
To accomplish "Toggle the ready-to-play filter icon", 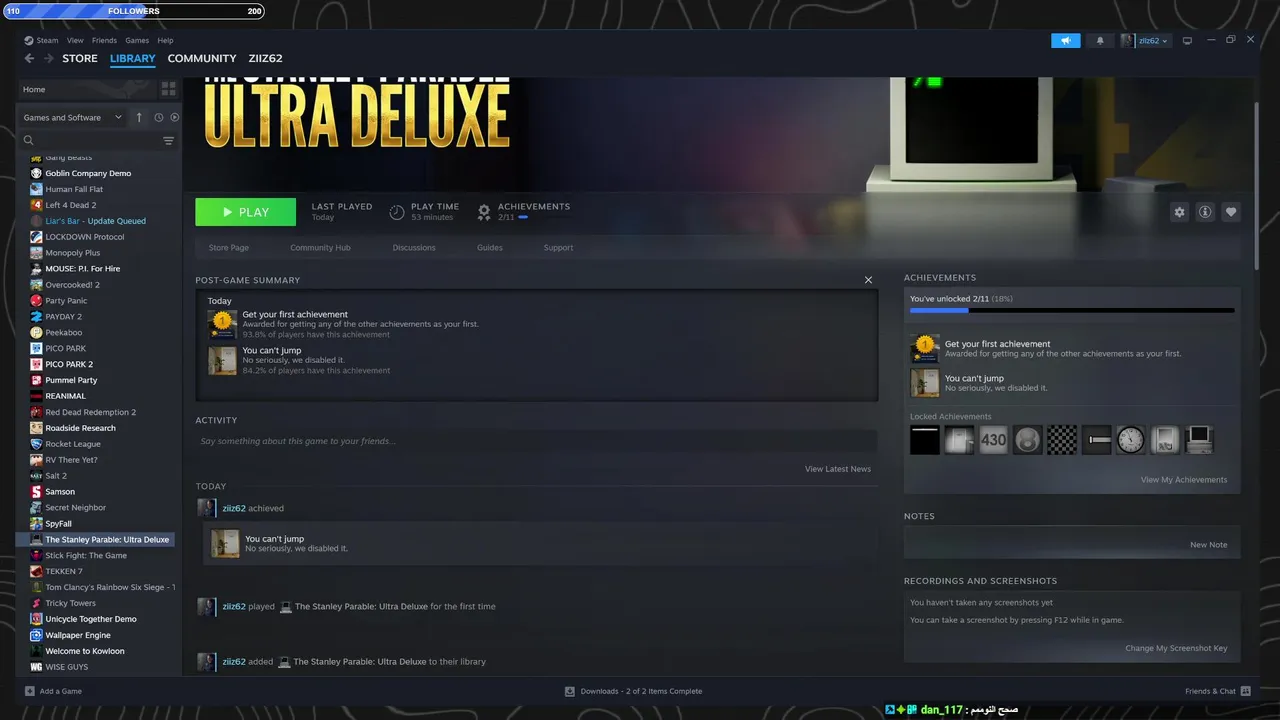I will [x=175, y=117].
